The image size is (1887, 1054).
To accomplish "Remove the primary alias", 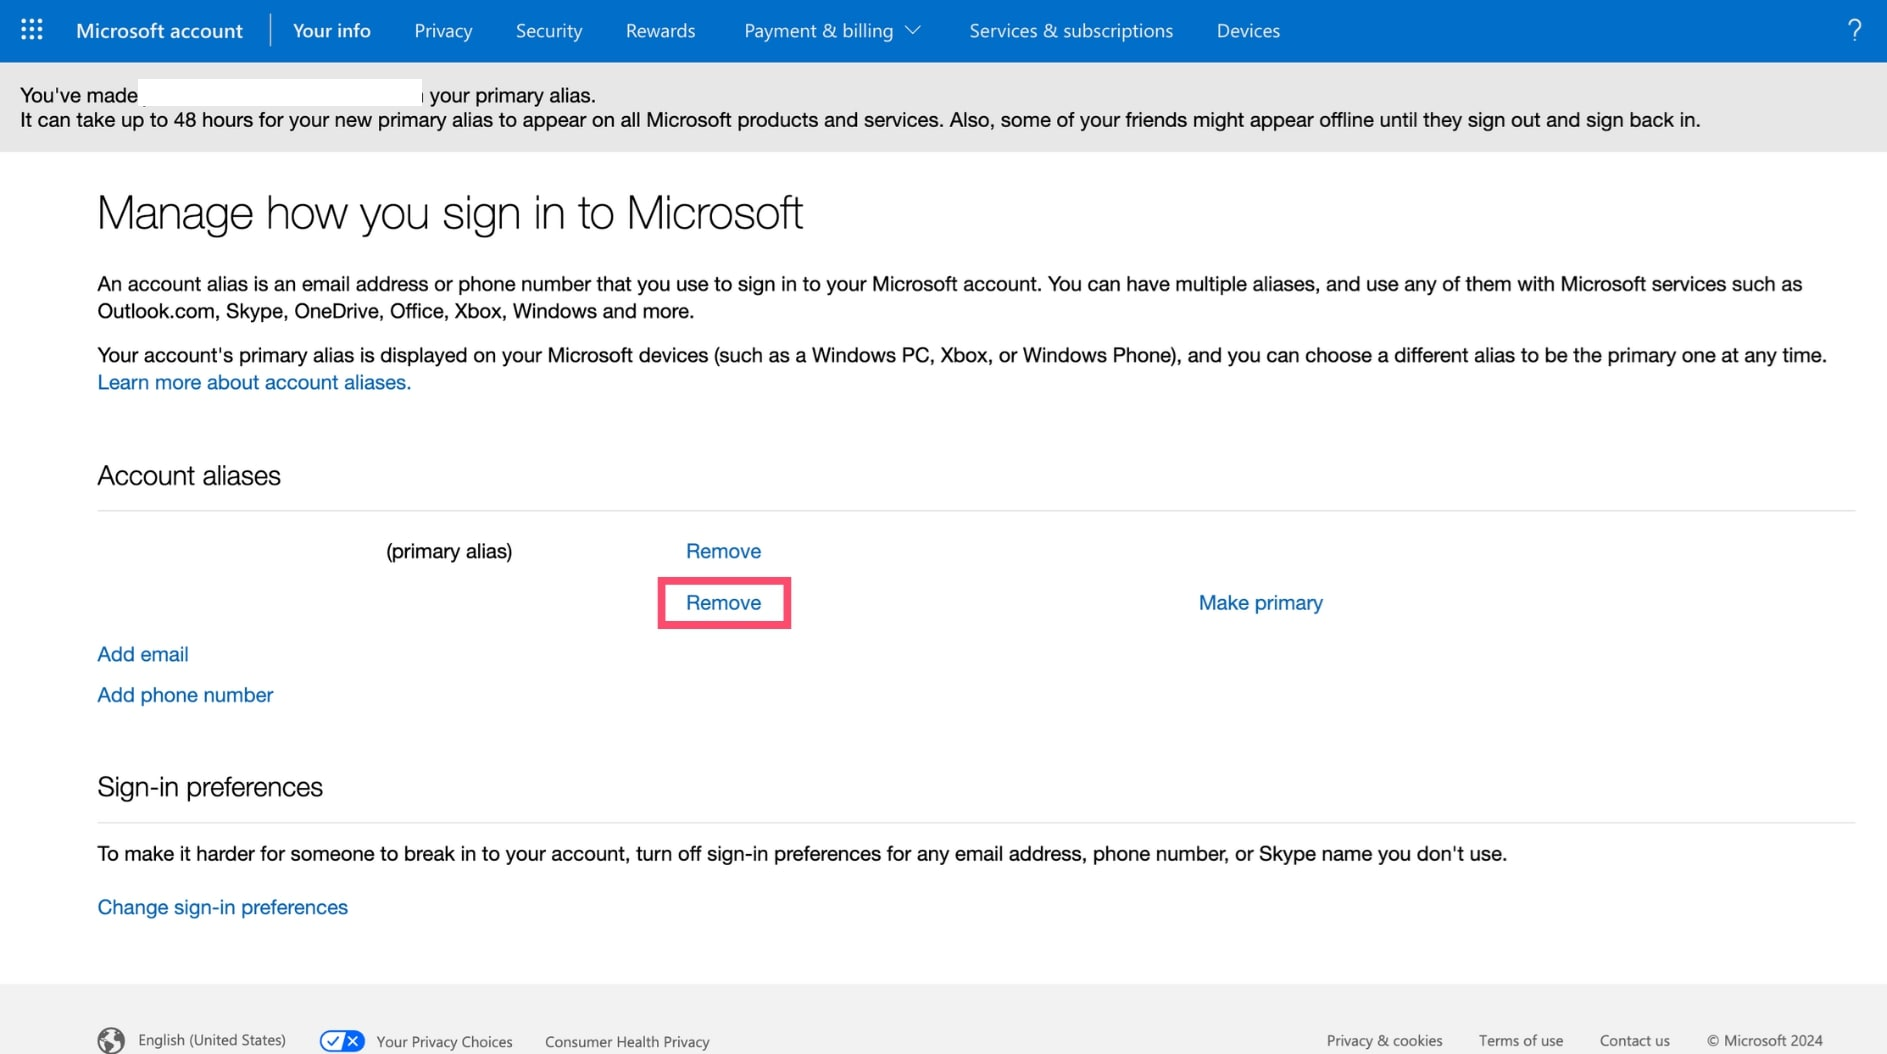I will coord(723,551).
